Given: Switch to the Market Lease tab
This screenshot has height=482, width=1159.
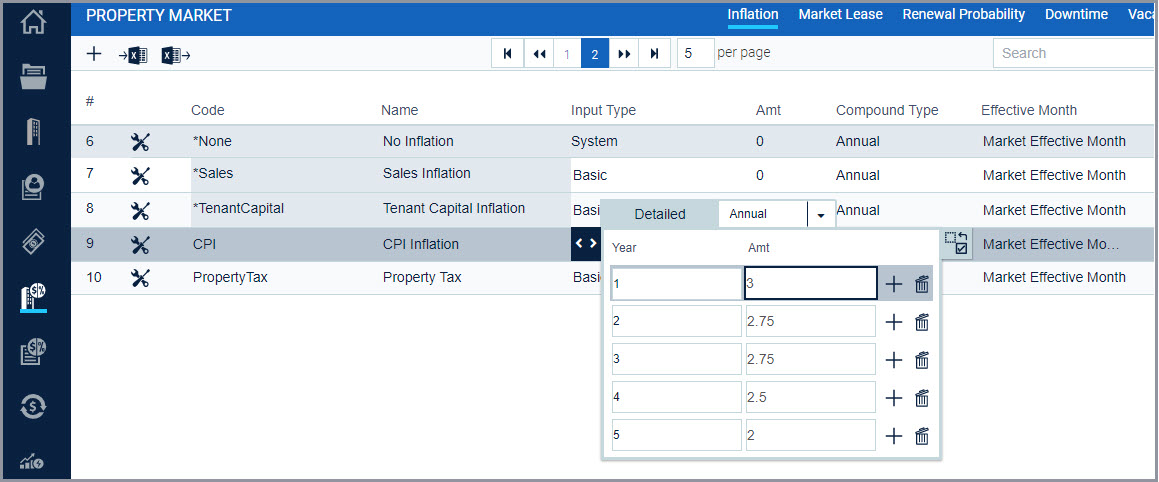Looking at the screenshot, I should click(840, 14).
